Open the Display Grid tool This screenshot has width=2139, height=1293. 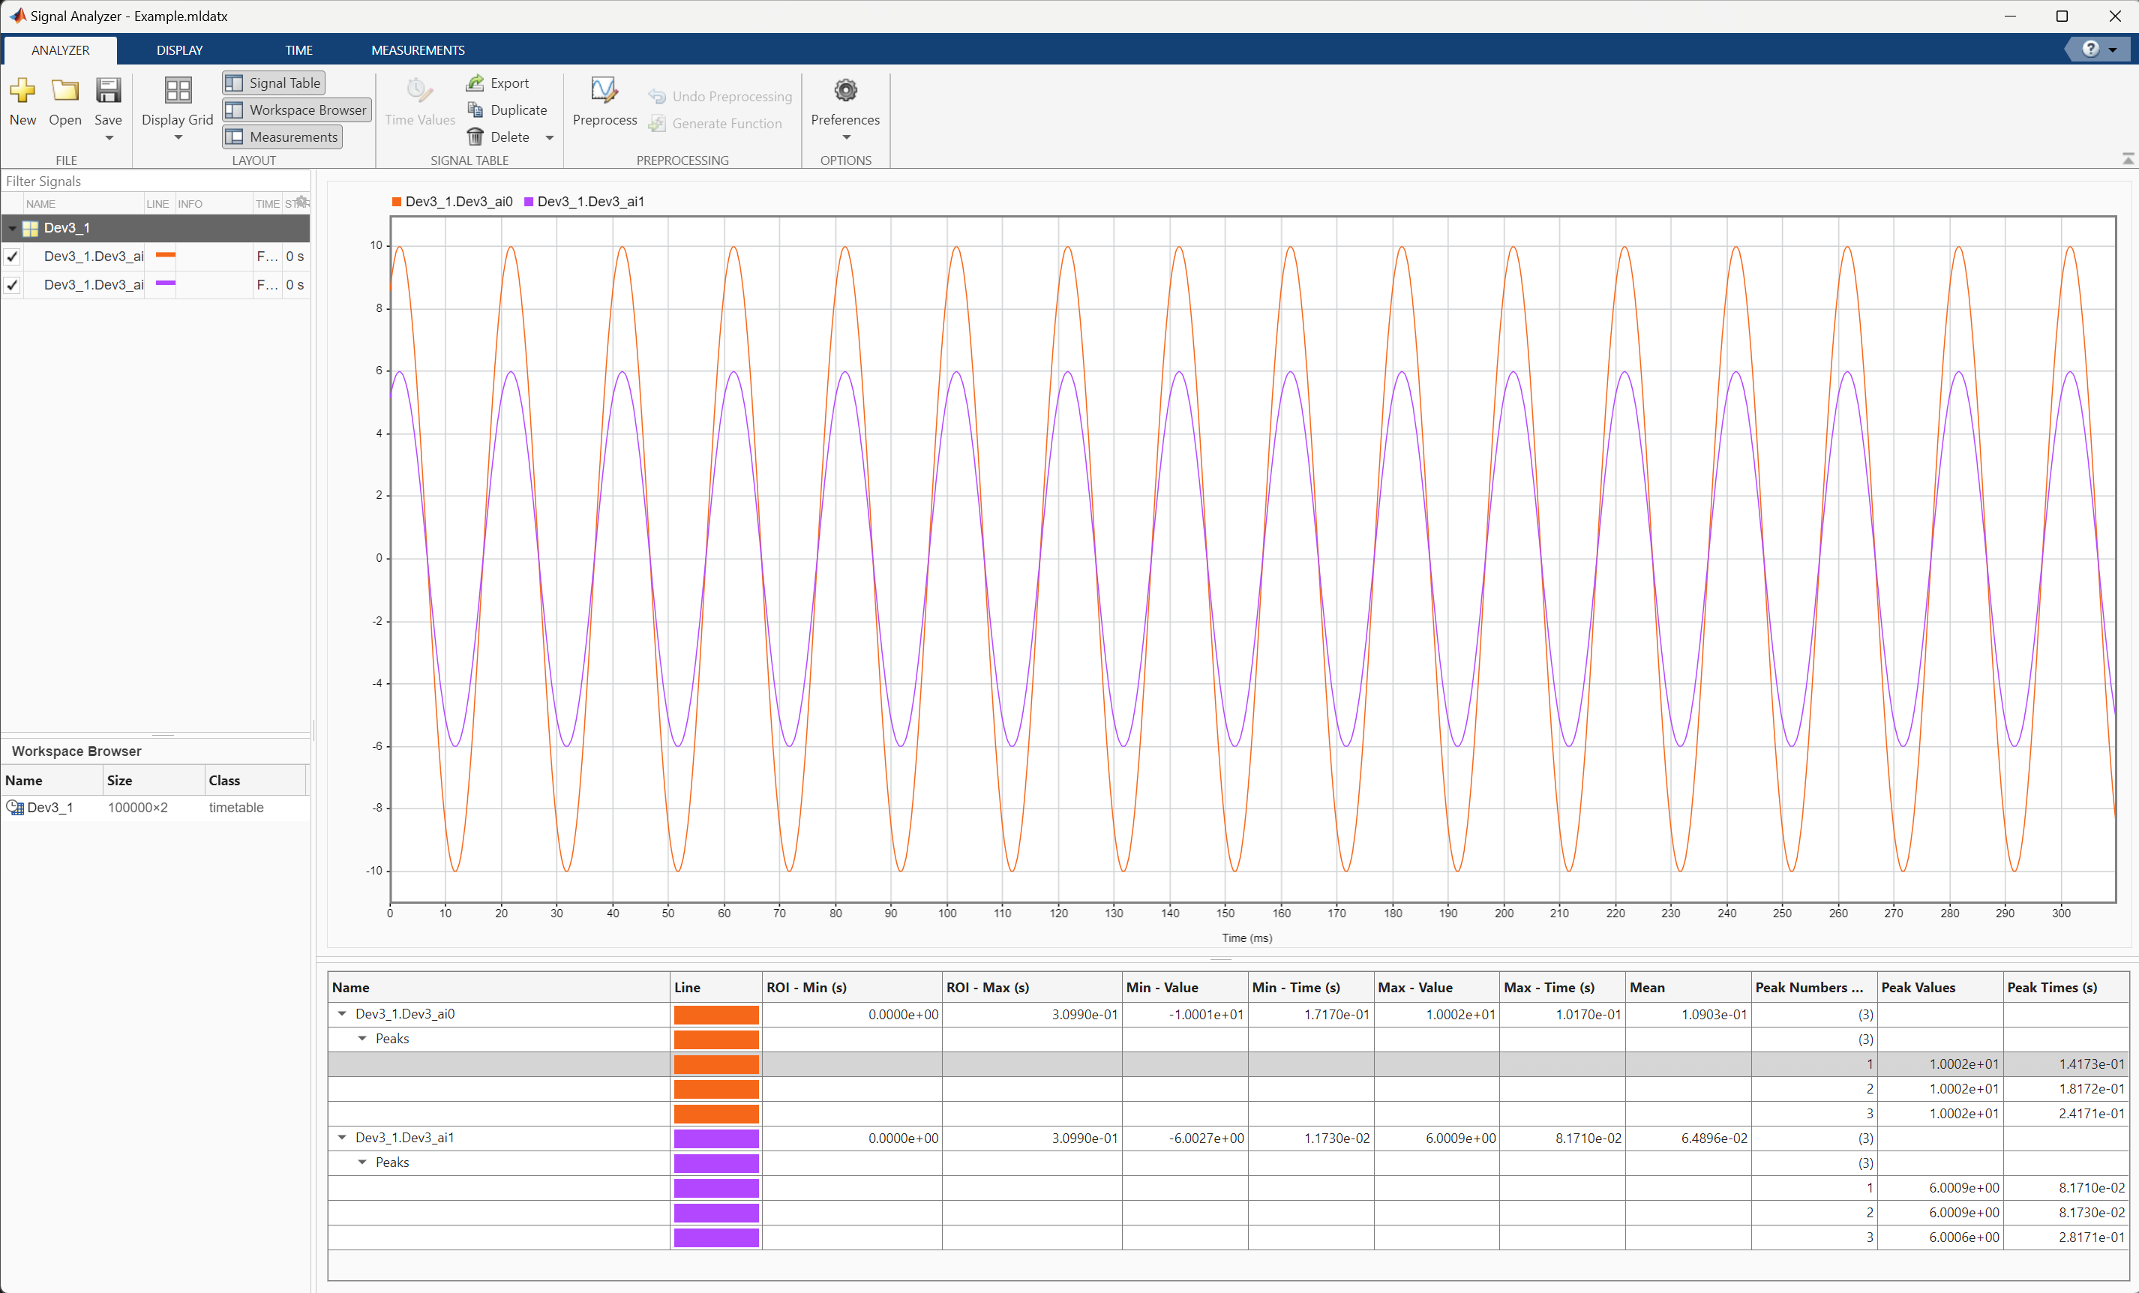pyautogui.click(x=176, y=104)
